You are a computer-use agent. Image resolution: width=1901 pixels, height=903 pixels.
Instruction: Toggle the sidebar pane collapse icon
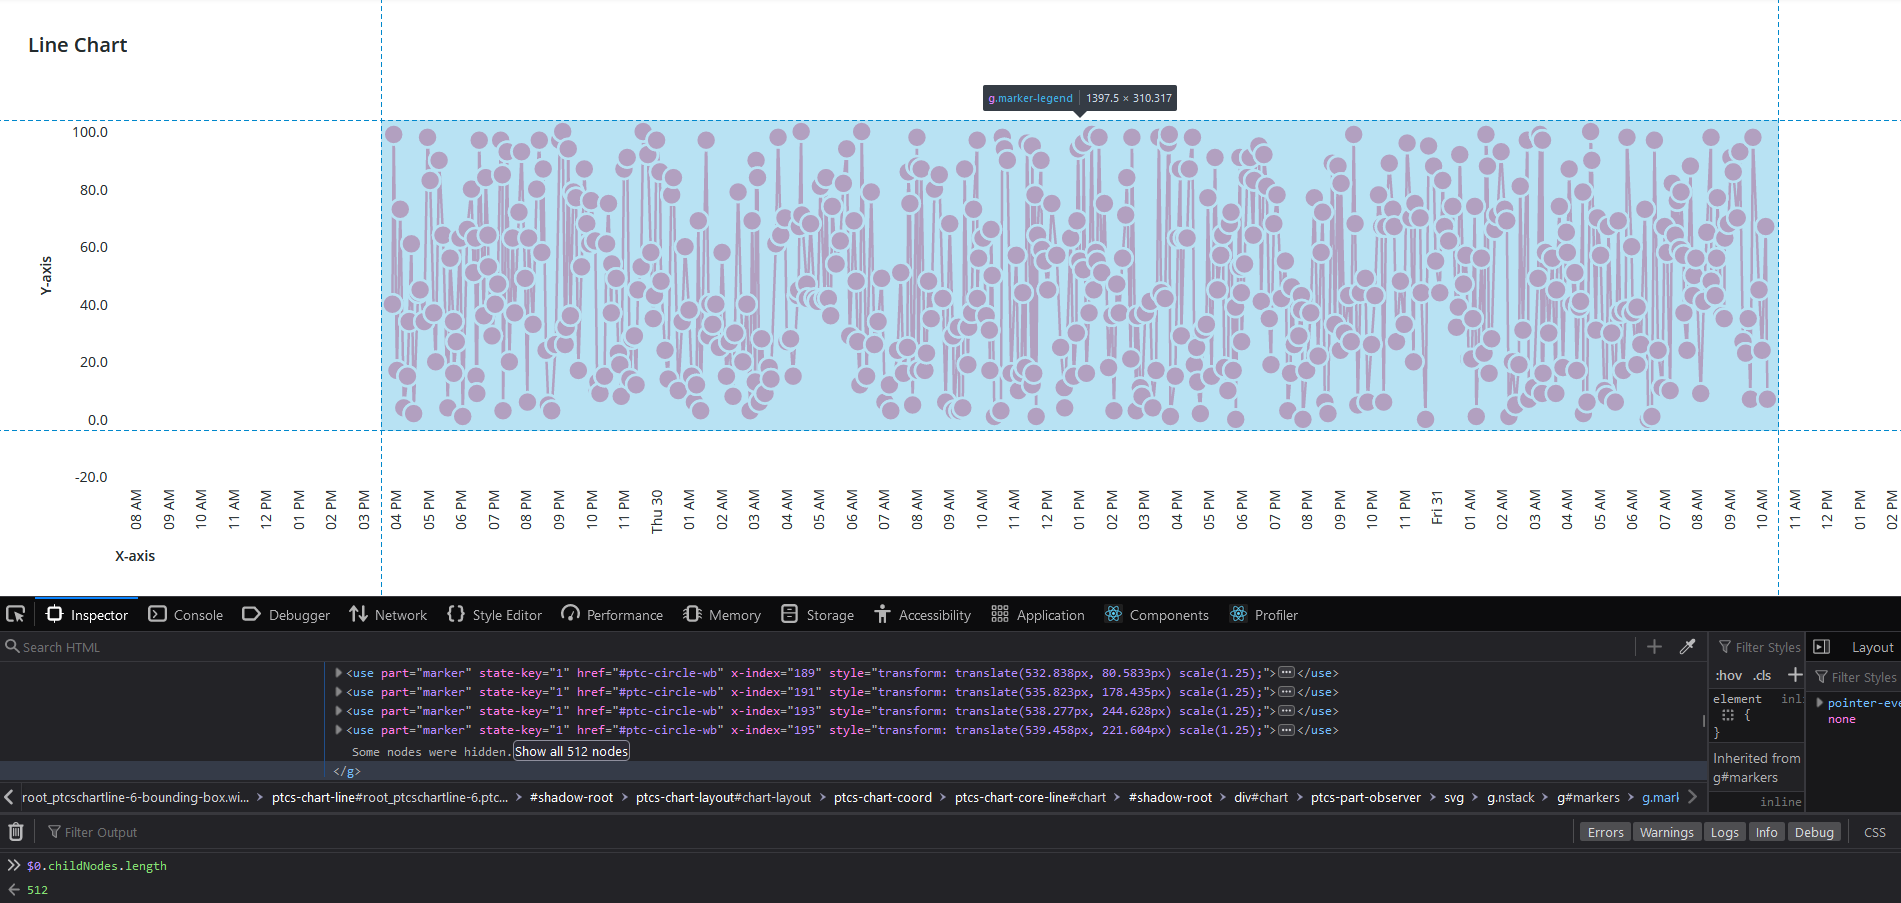pyautogui.click(x=1822, y=647)
